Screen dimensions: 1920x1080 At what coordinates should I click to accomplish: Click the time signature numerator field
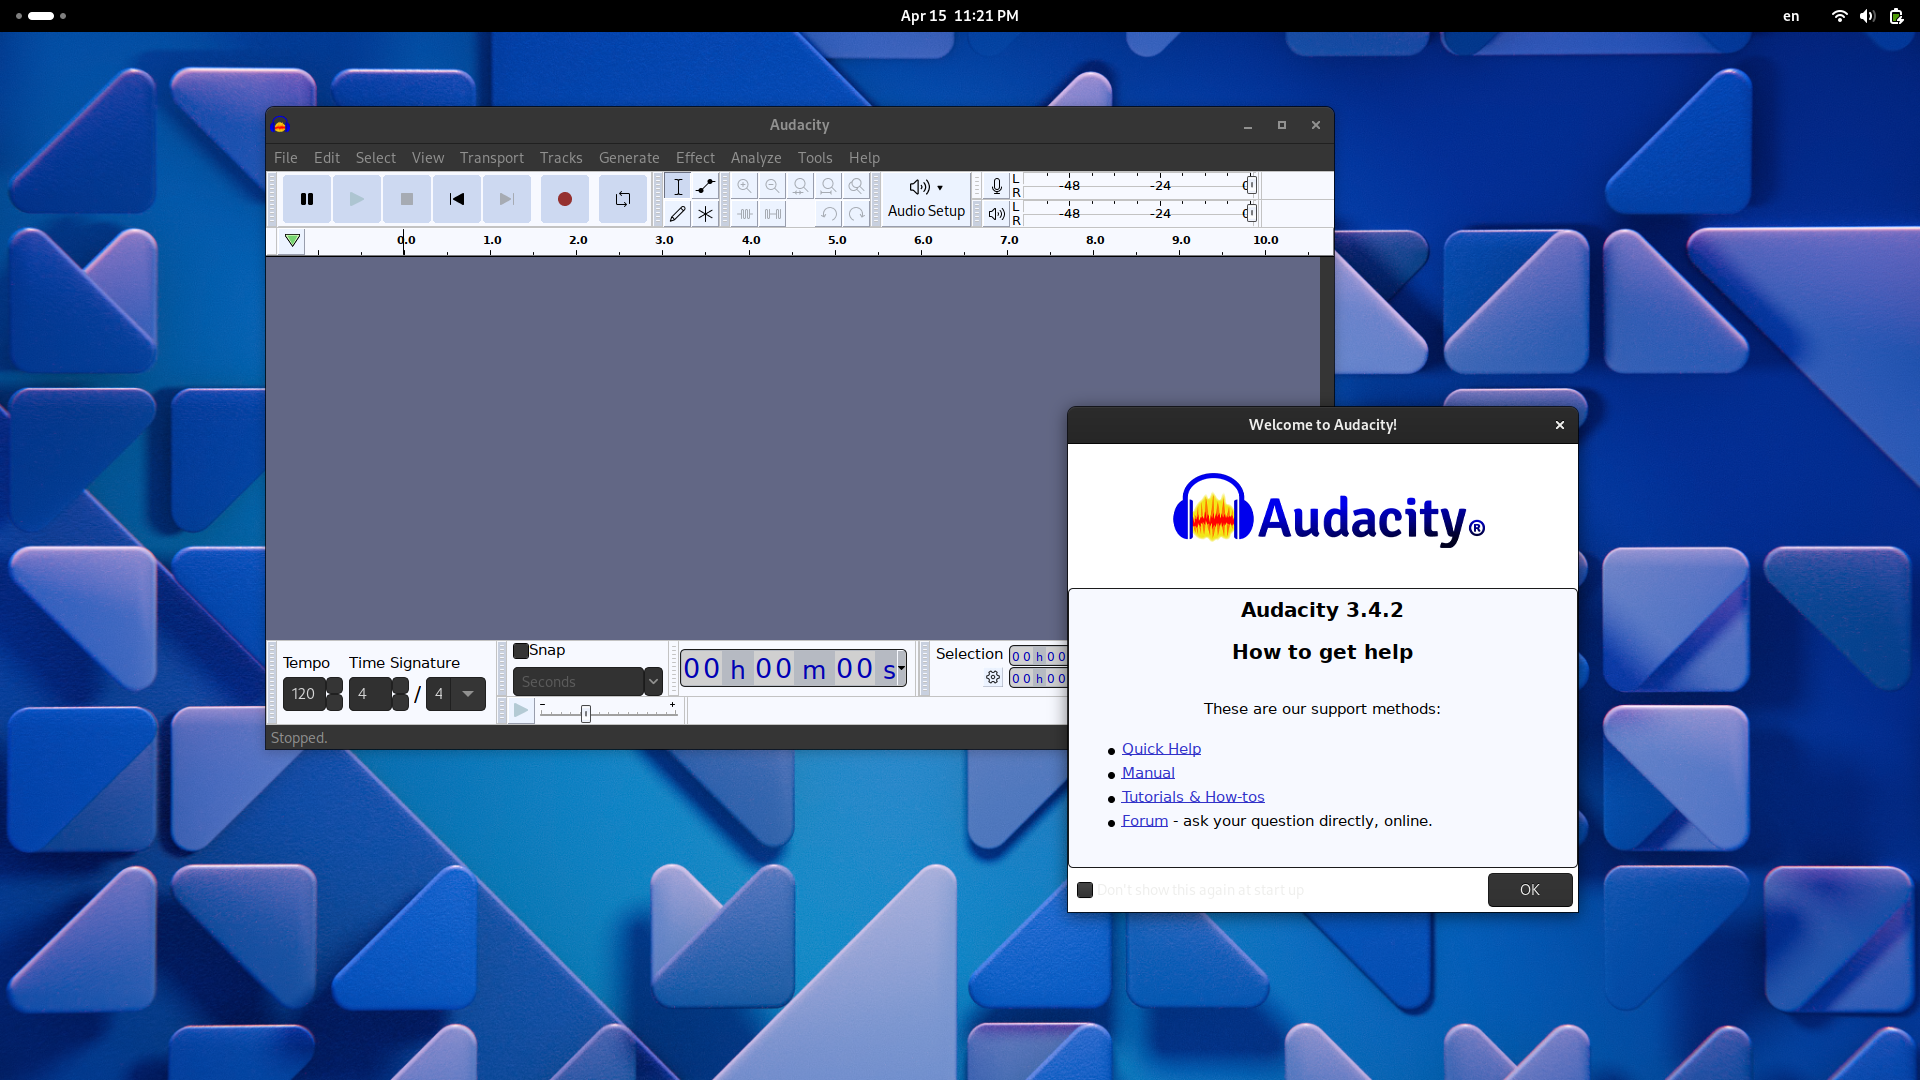tap(370, 694)
